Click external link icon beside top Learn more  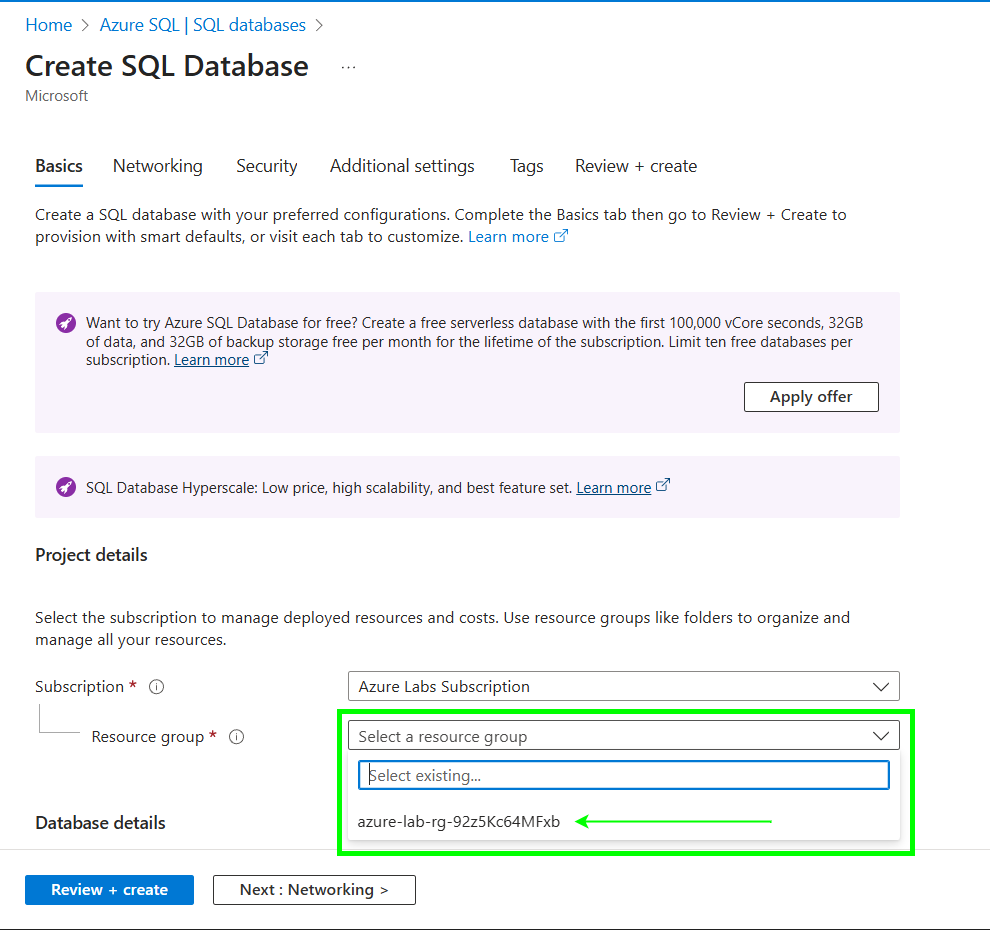click(561, 237)
